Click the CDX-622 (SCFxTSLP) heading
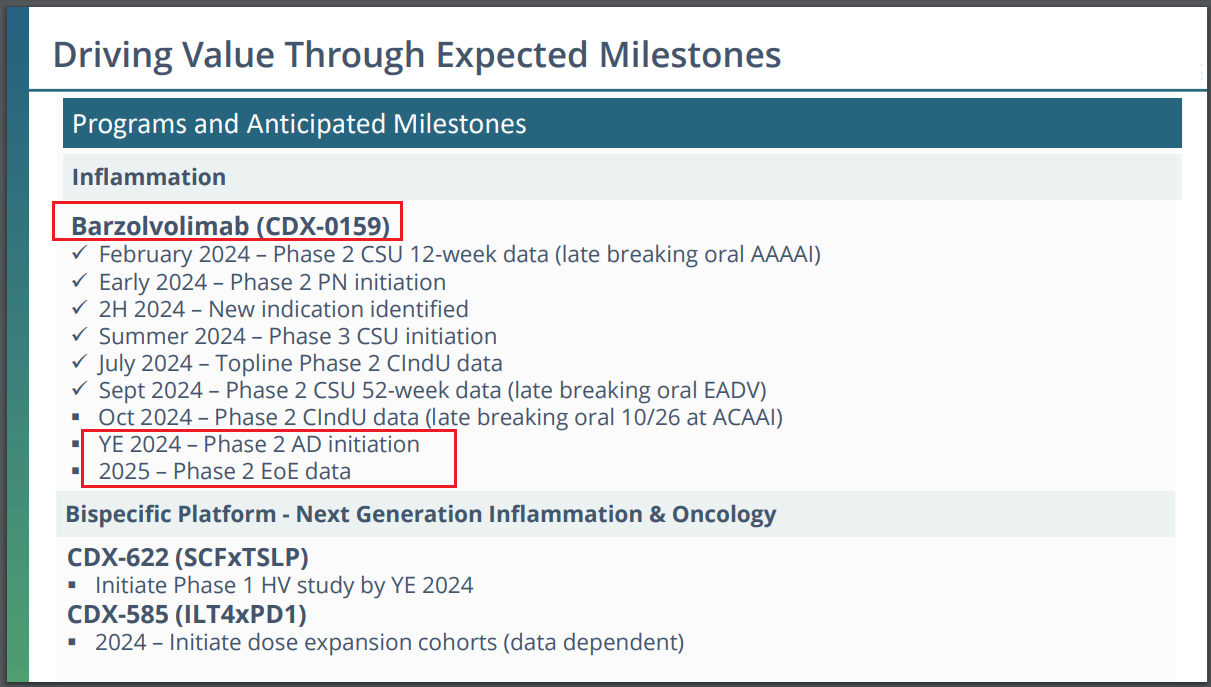The image size is (1211, 687). (188, 557)
